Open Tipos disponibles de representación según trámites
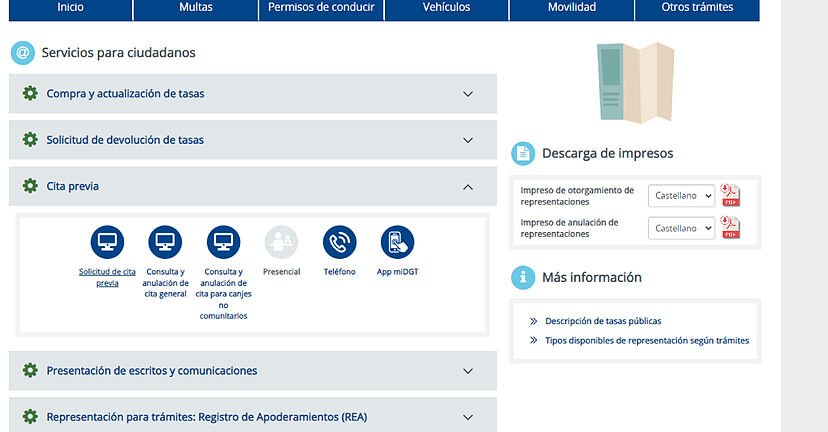The width and height of the screenshot is (828, 432). [x=646, y=341]
